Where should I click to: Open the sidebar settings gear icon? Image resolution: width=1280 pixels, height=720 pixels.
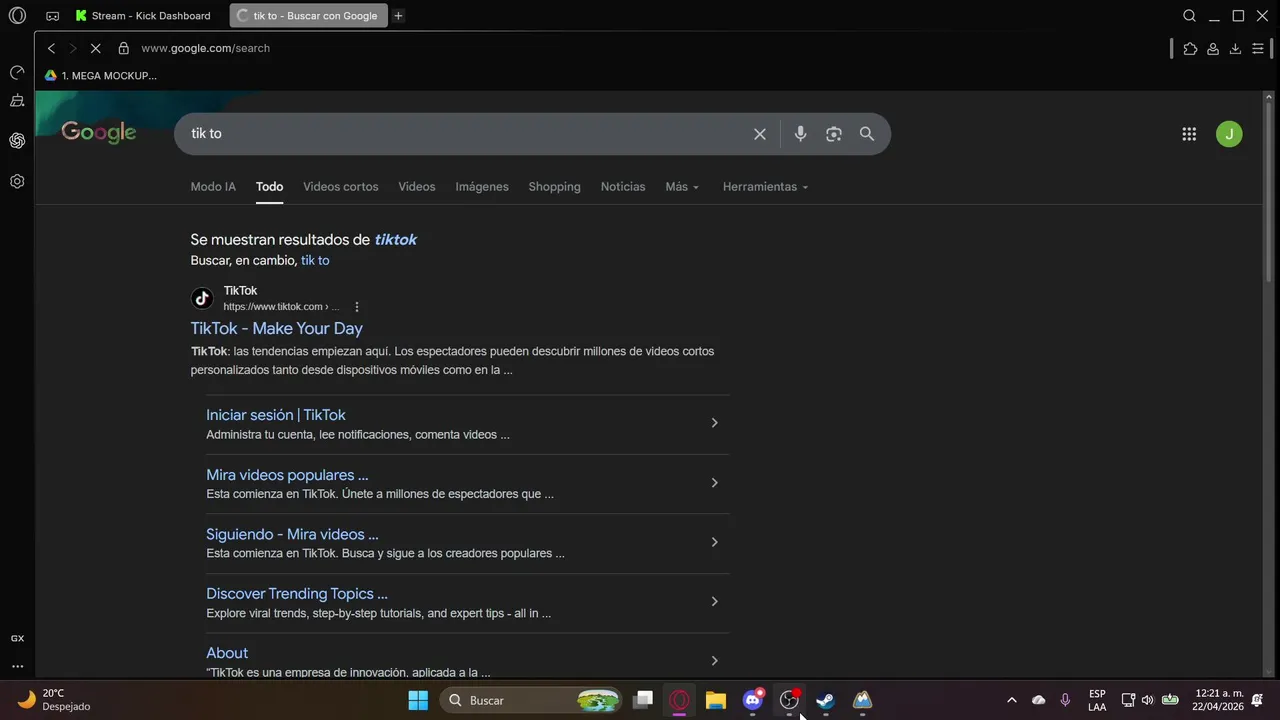click(x=17, y=182)
